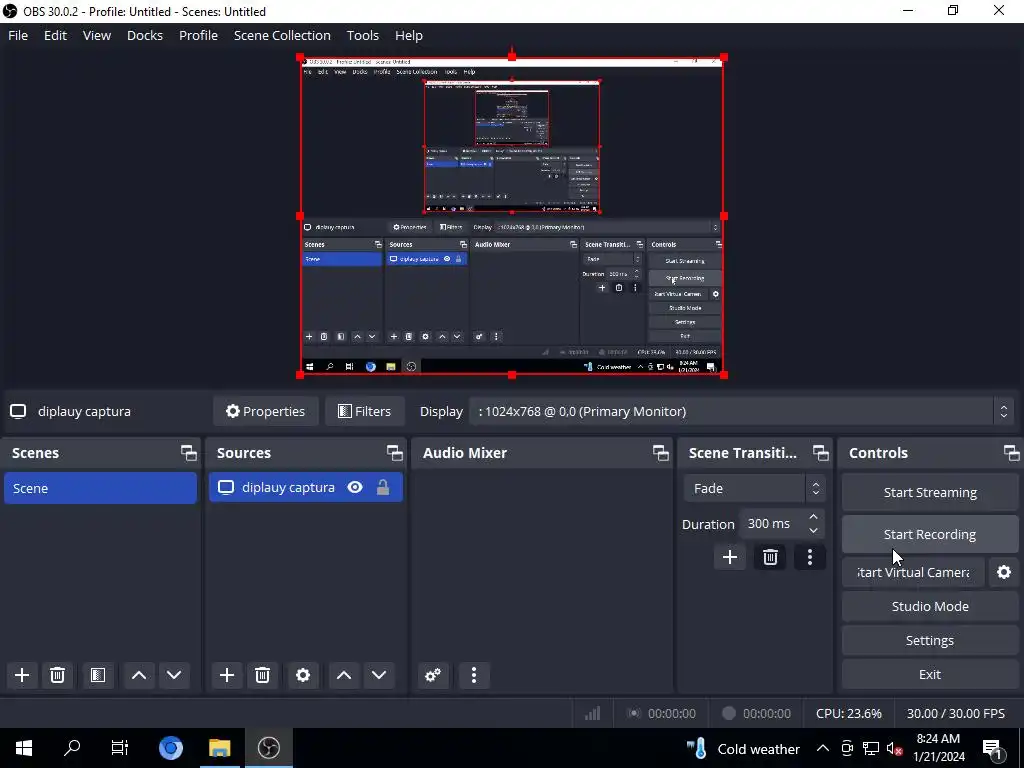Move source up with arrow icon
Image resolution: width=1024 pixels, height=768 pixels.
[344, 675]
